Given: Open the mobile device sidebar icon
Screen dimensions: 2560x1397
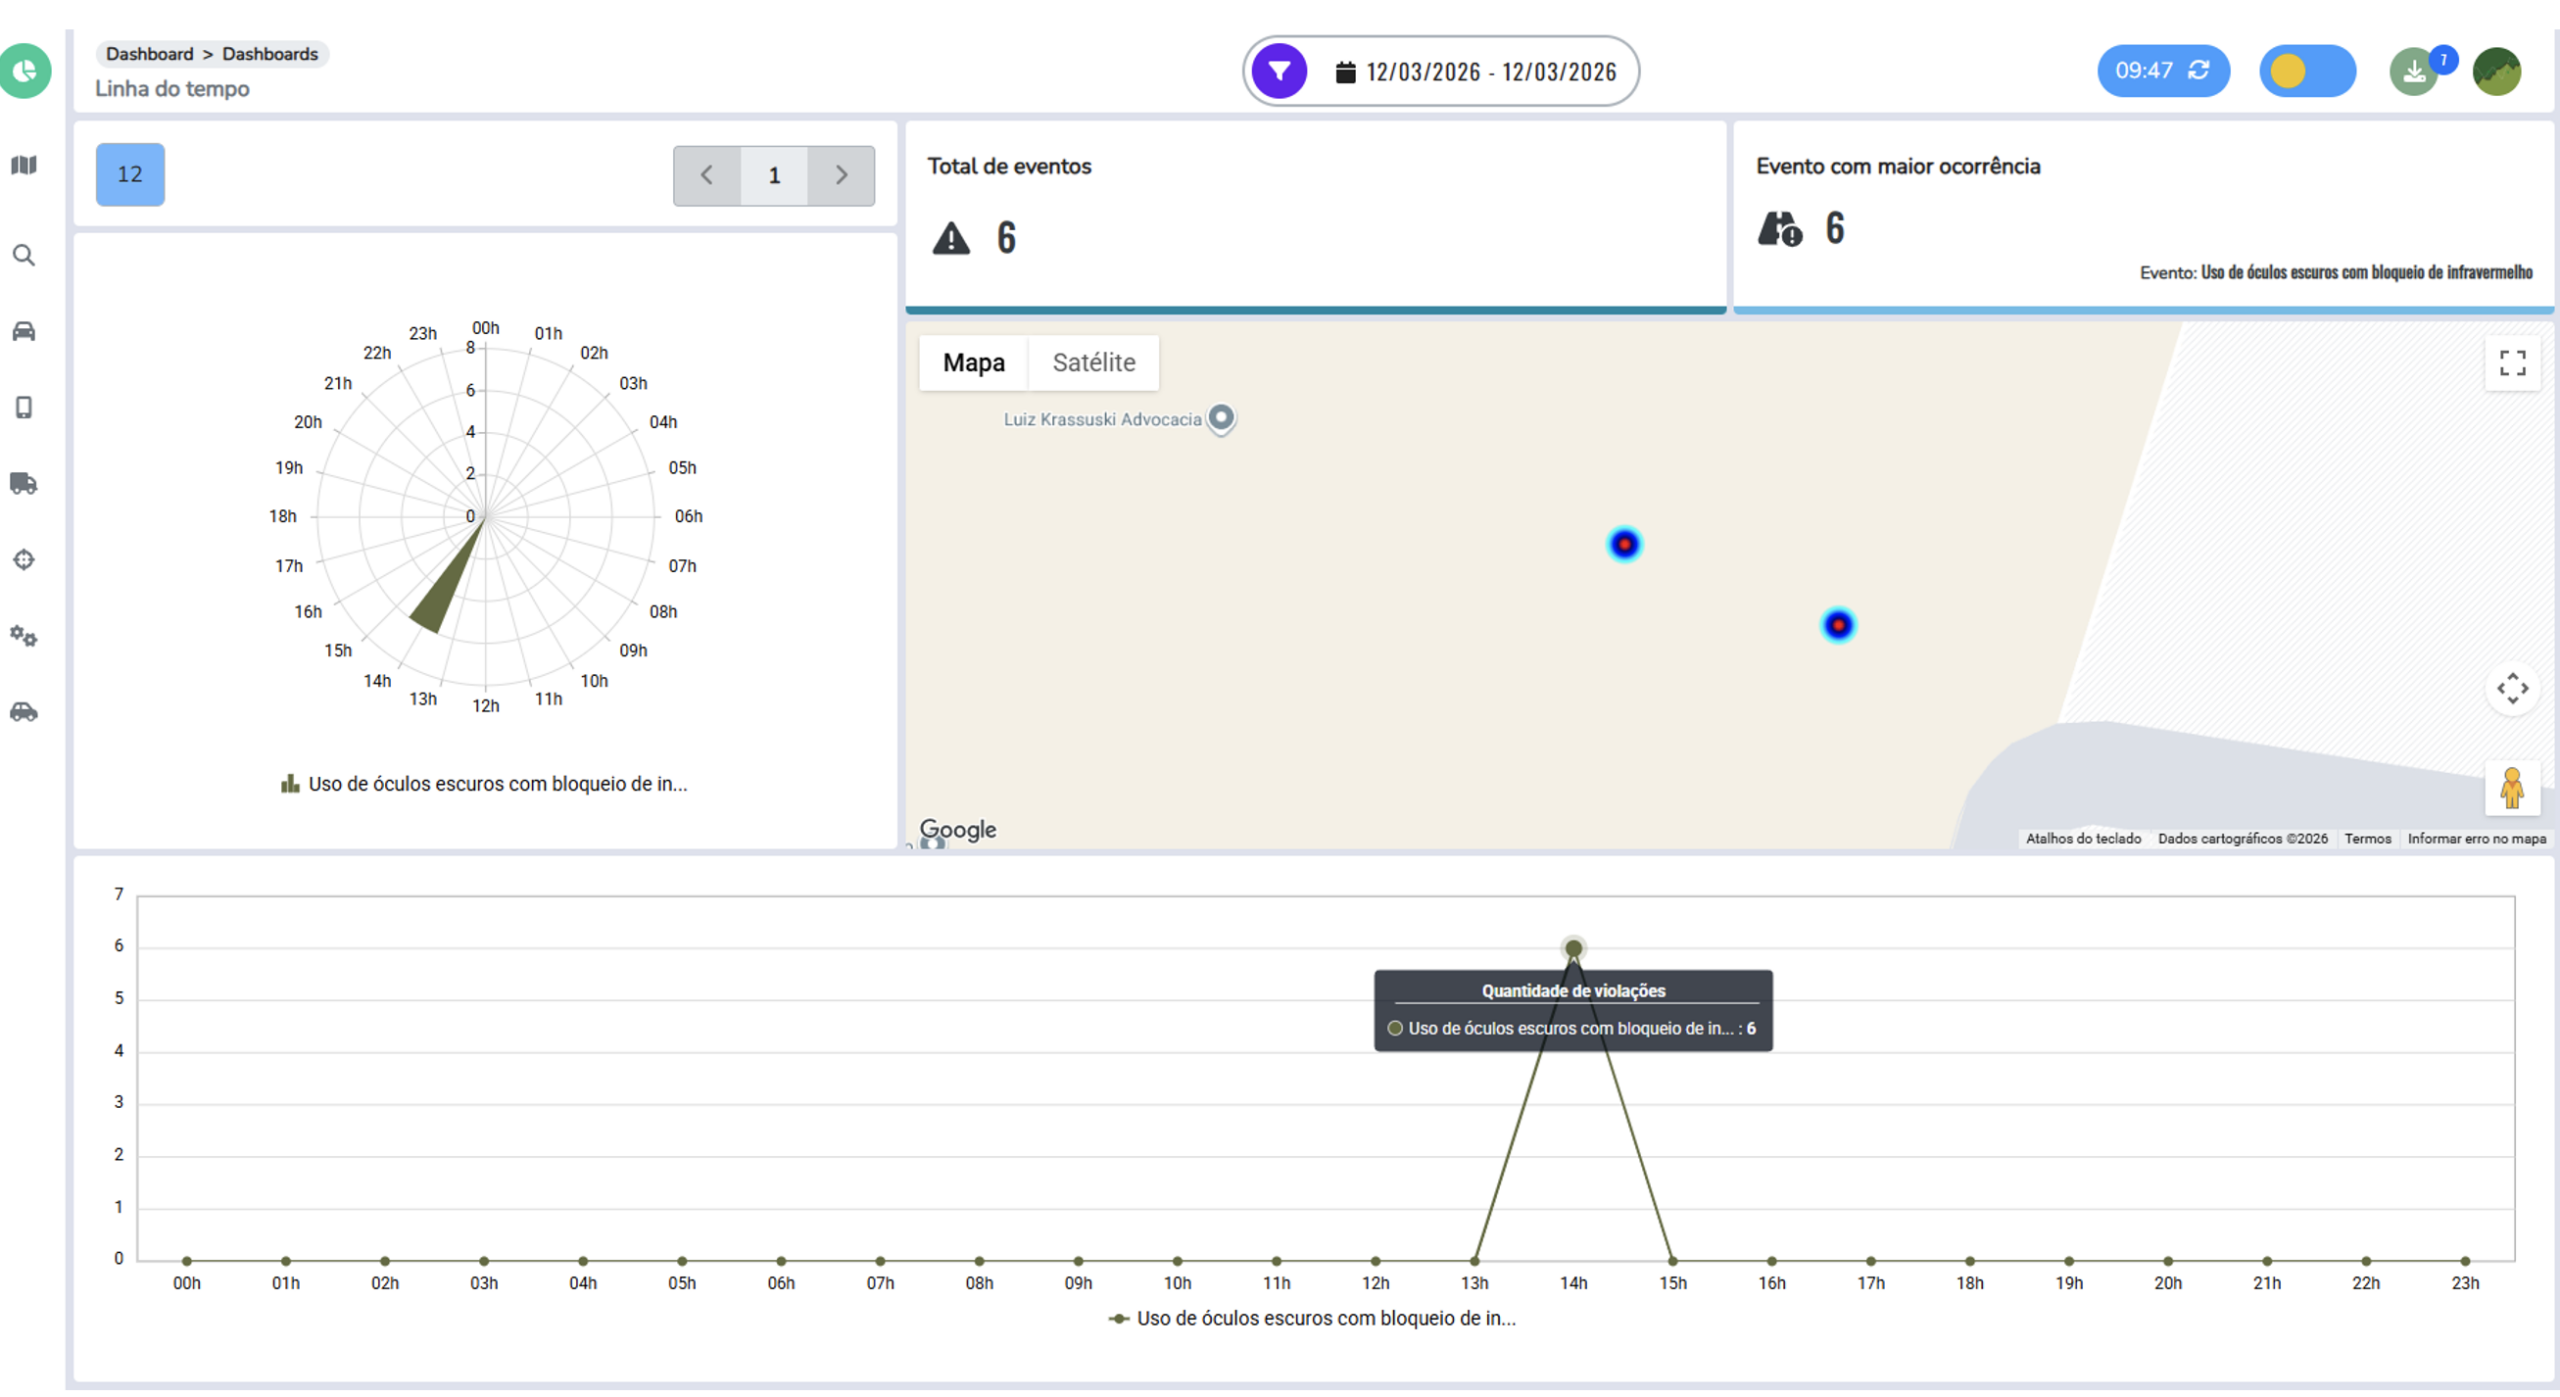Looking at the screenshot, I should [x=24, y=408].
